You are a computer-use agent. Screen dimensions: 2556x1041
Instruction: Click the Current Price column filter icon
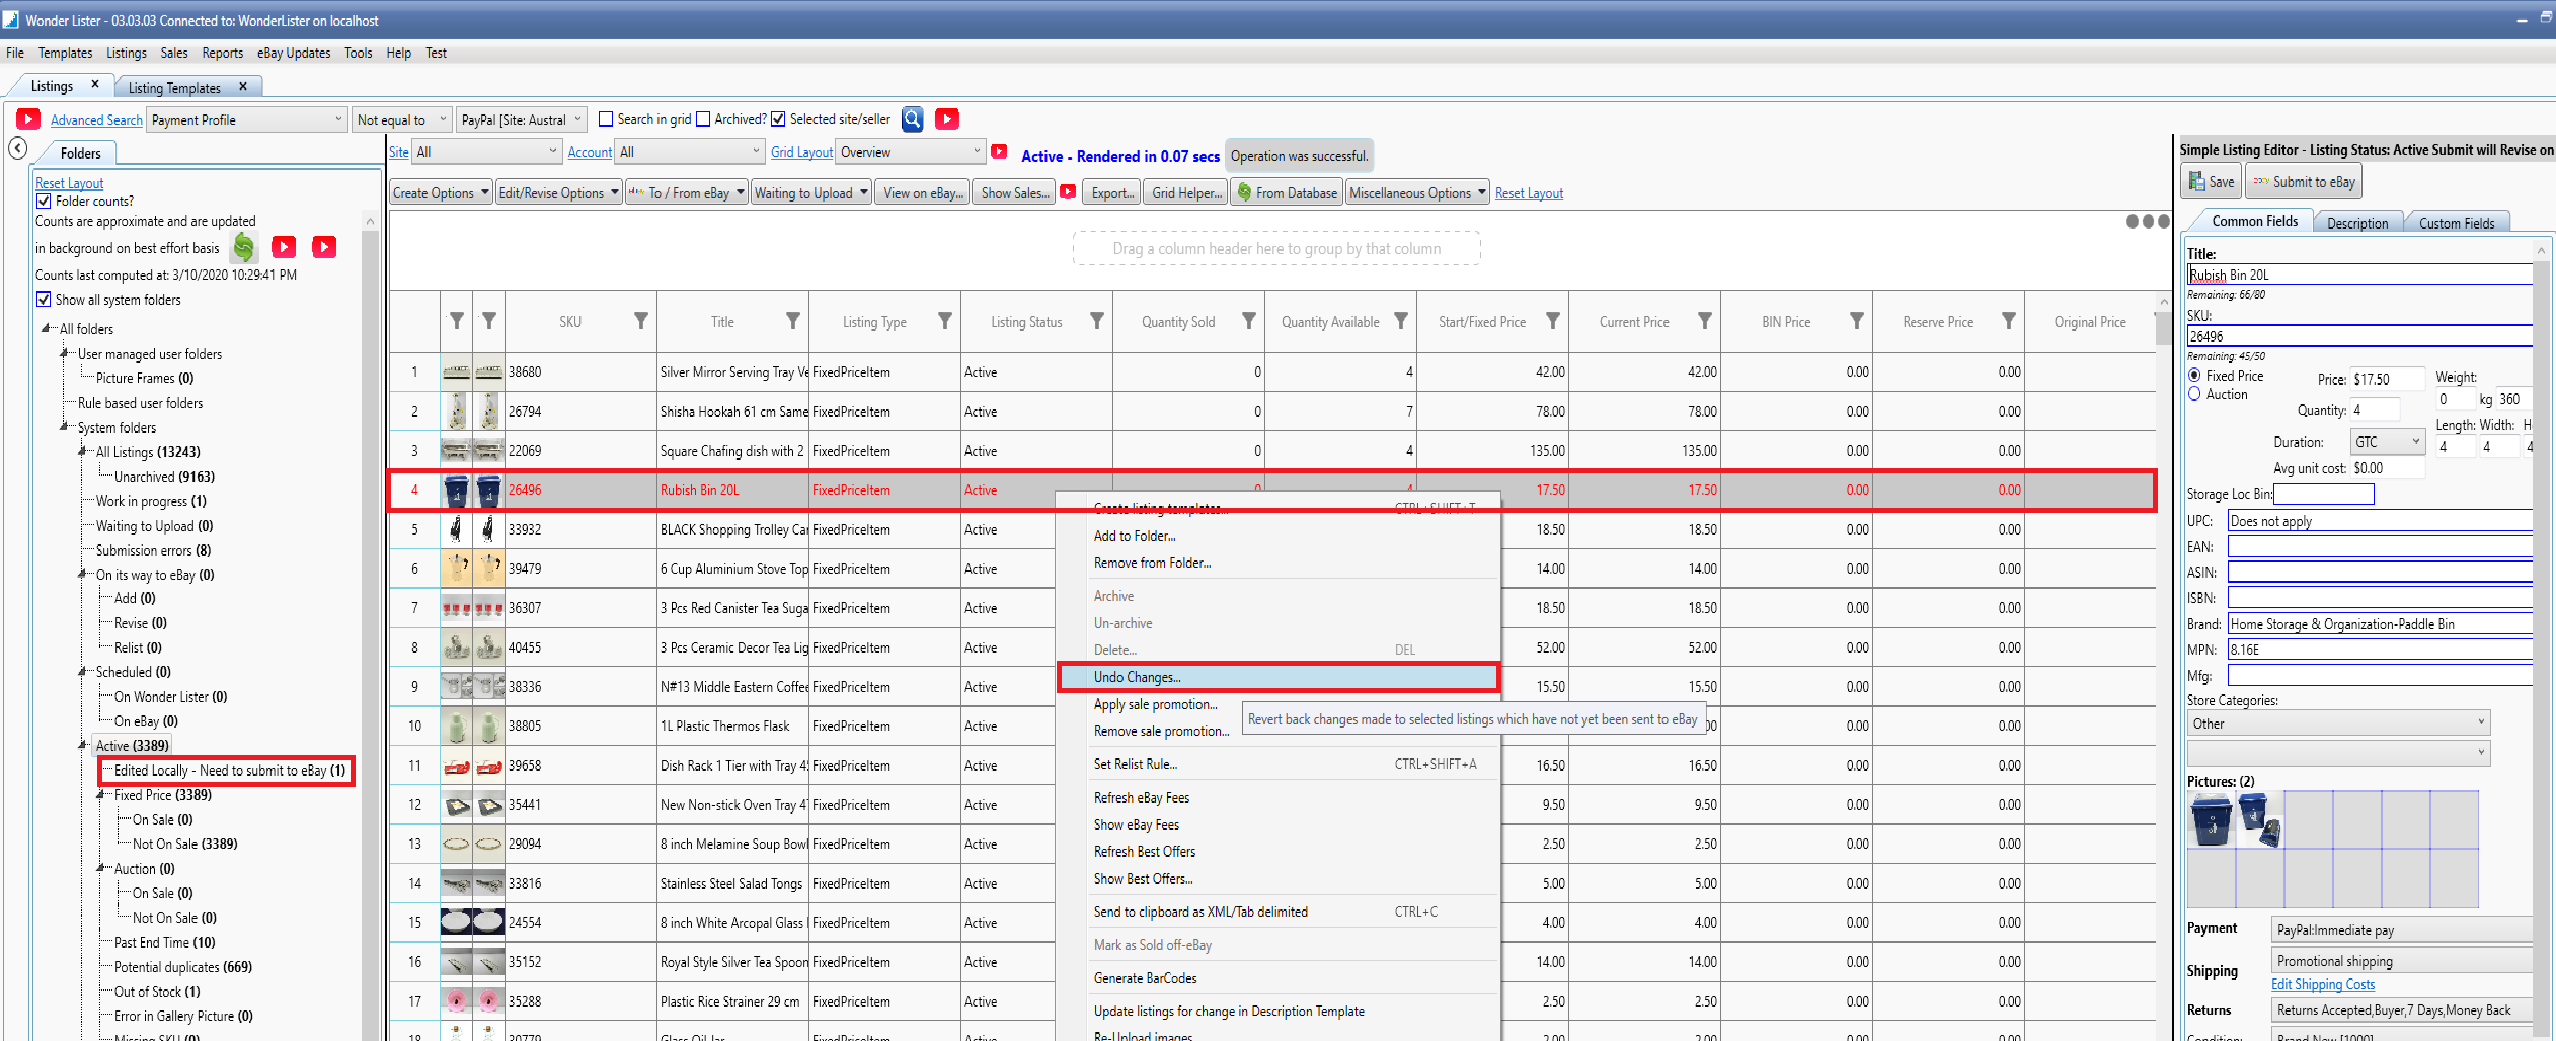click(1705, 321)
